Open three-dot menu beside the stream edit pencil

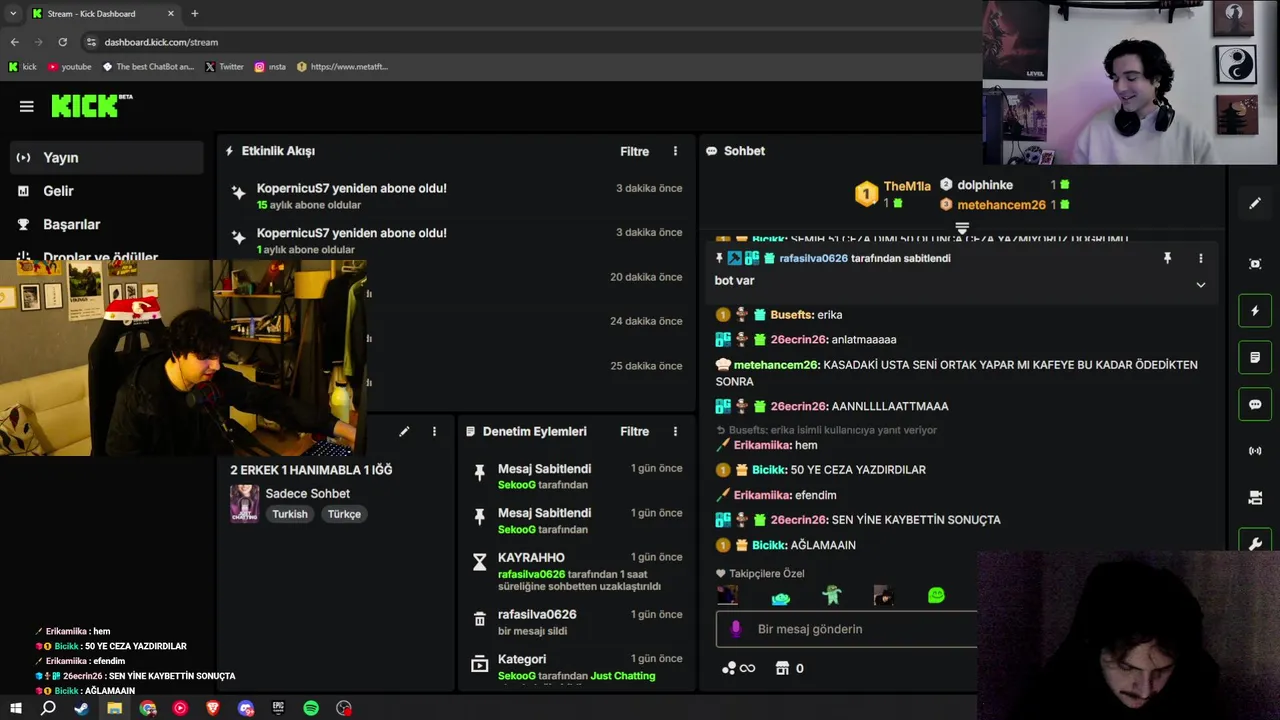(x=434, y=432)
